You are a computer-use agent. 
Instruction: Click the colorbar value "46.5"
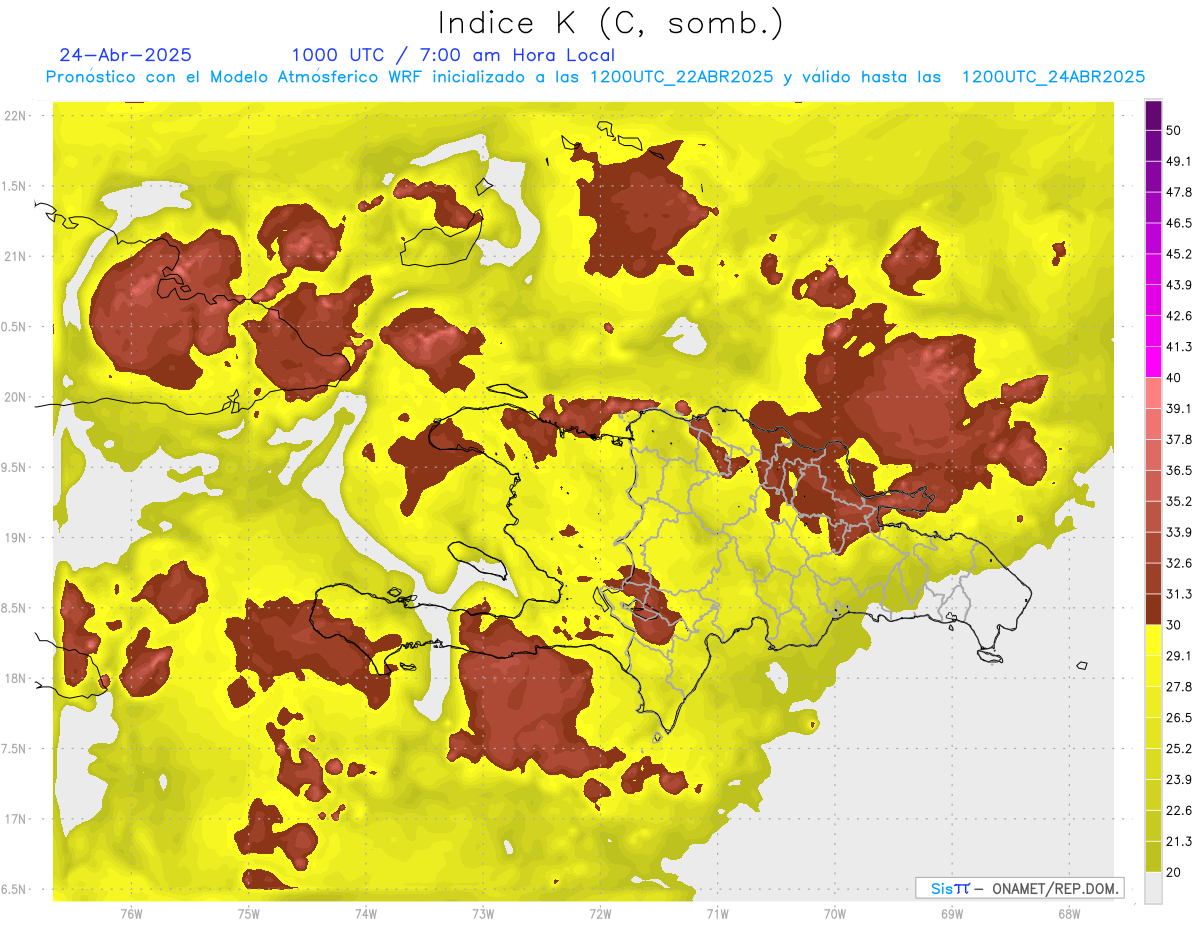[x=1178, y=223]
